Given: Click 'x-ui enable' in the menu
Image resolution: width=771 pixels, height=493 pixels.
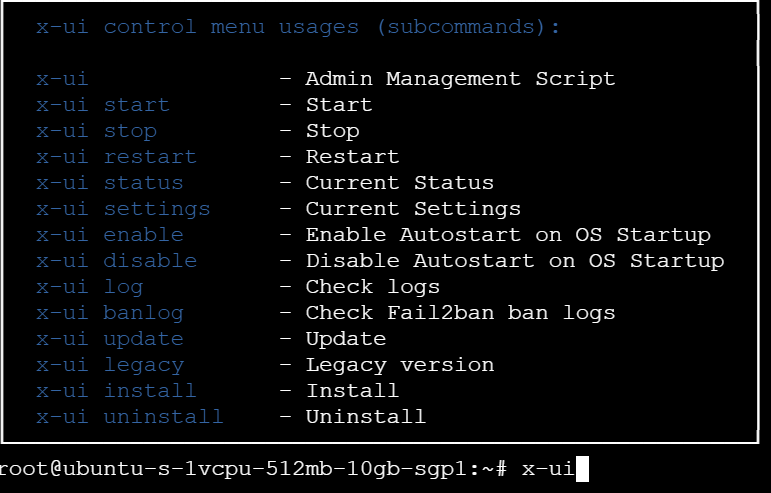Looking at the screenshot, I should pyautogui.click(x=110, y=235).
